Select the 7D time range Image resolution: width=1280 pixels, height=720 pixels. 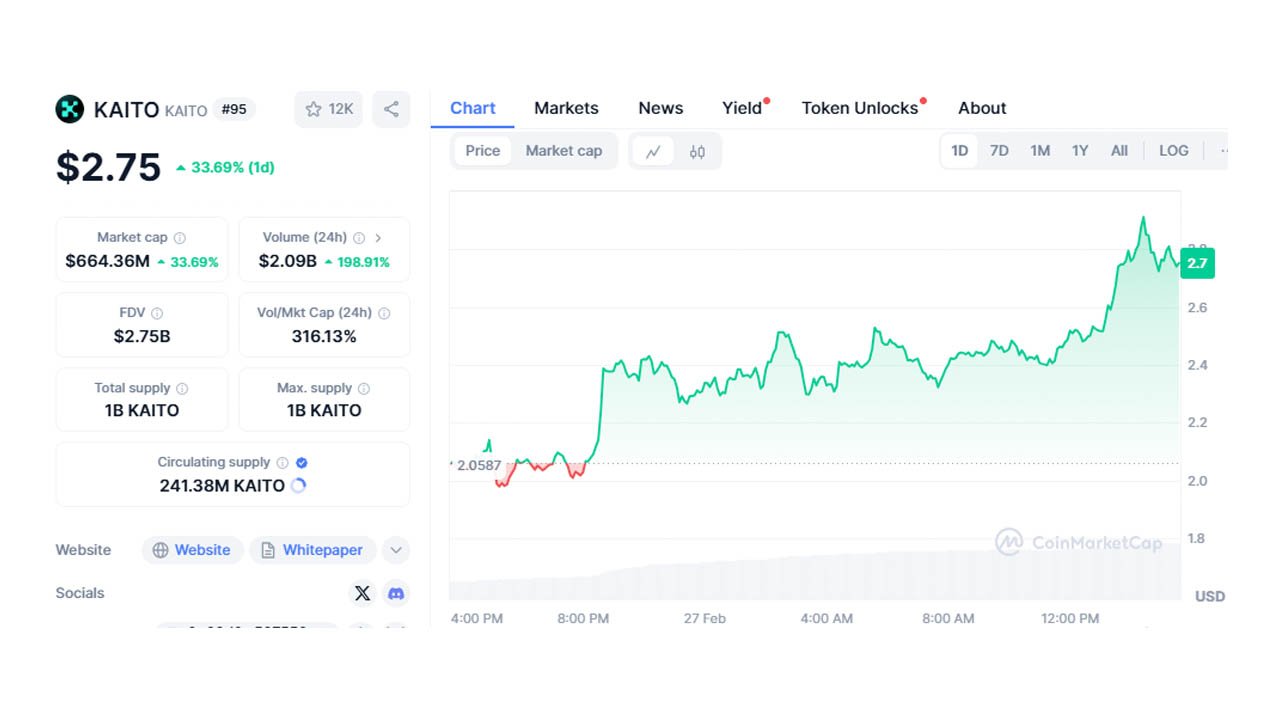click(998, 151)
